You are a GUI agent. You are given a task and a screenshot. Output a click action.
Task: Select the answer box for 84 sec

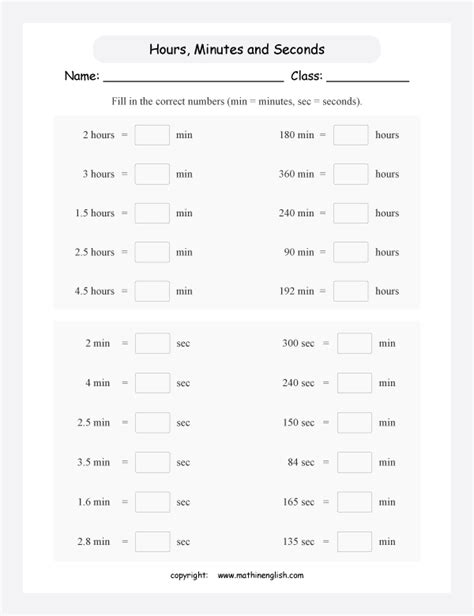point(354,462)
